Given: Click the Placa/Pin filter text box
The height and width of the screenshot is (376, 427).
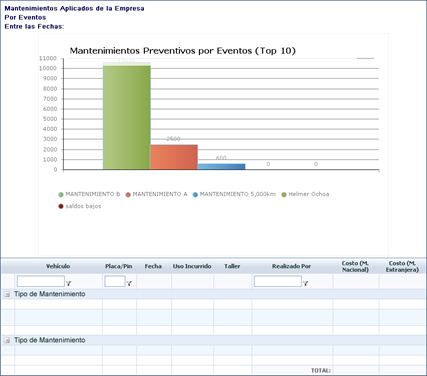Looking at the screenshot, I should click(x=115, y=281).
